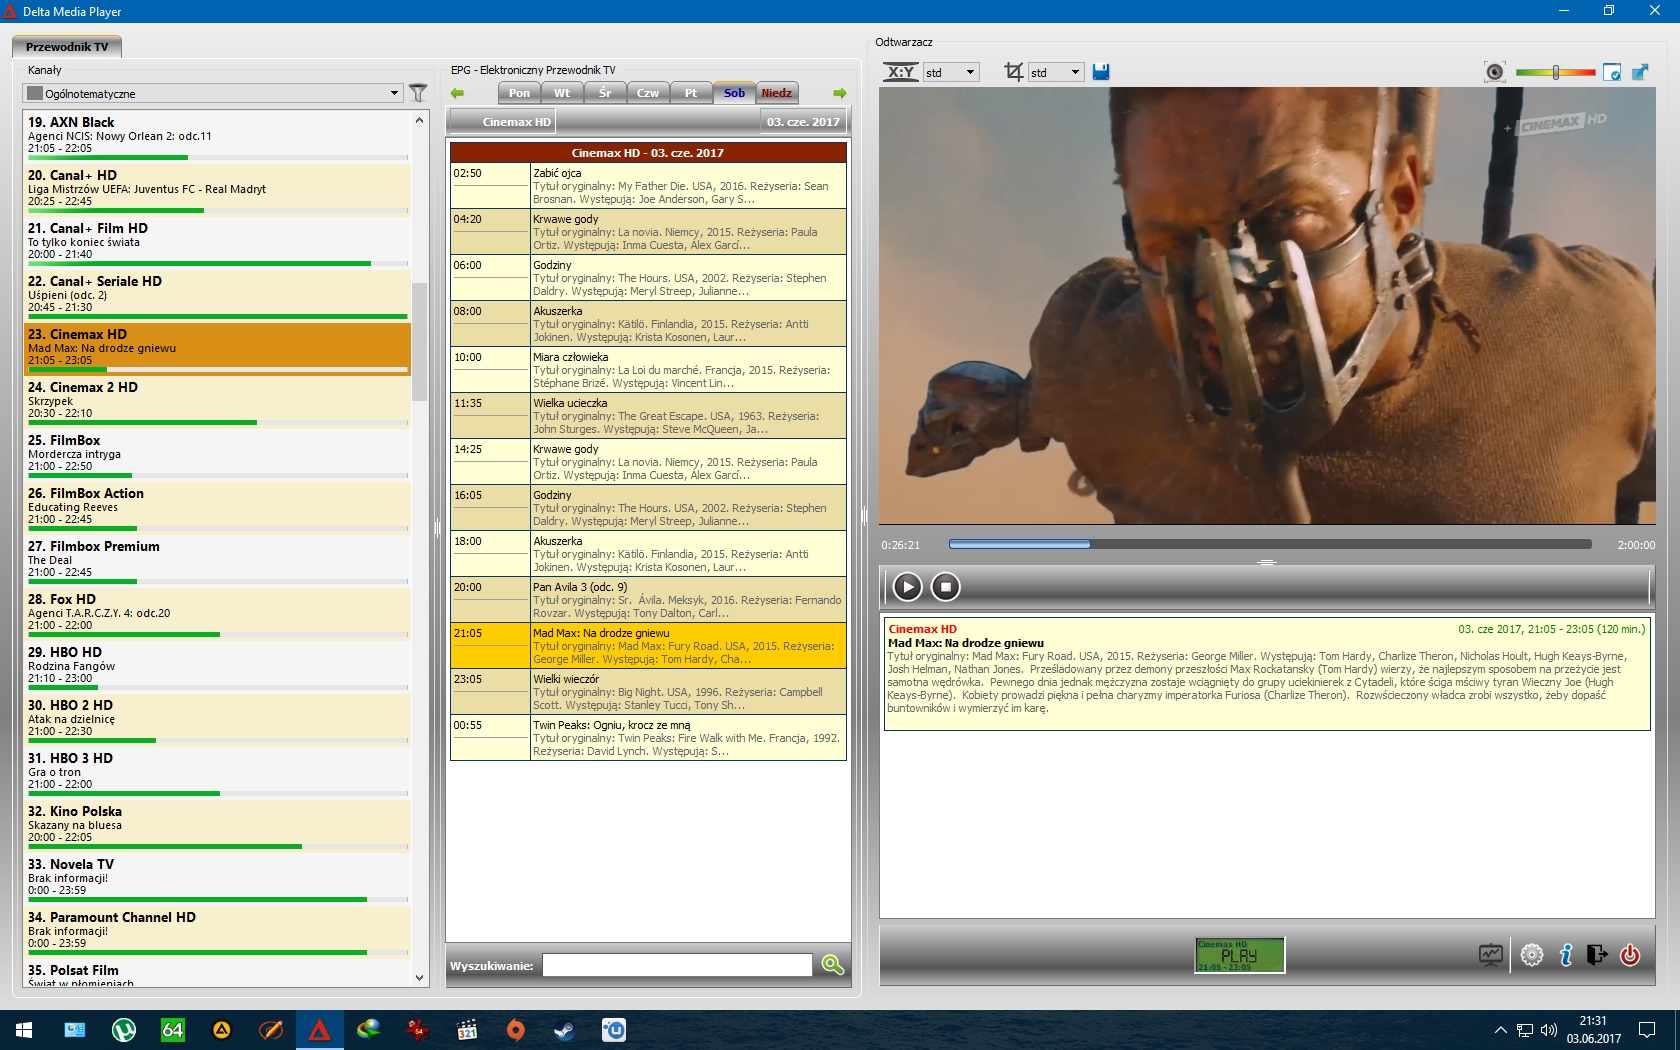Detach player with the blue arrow icon
This screenshot has height=1050, width=1680.
[x=1640, y=72]
